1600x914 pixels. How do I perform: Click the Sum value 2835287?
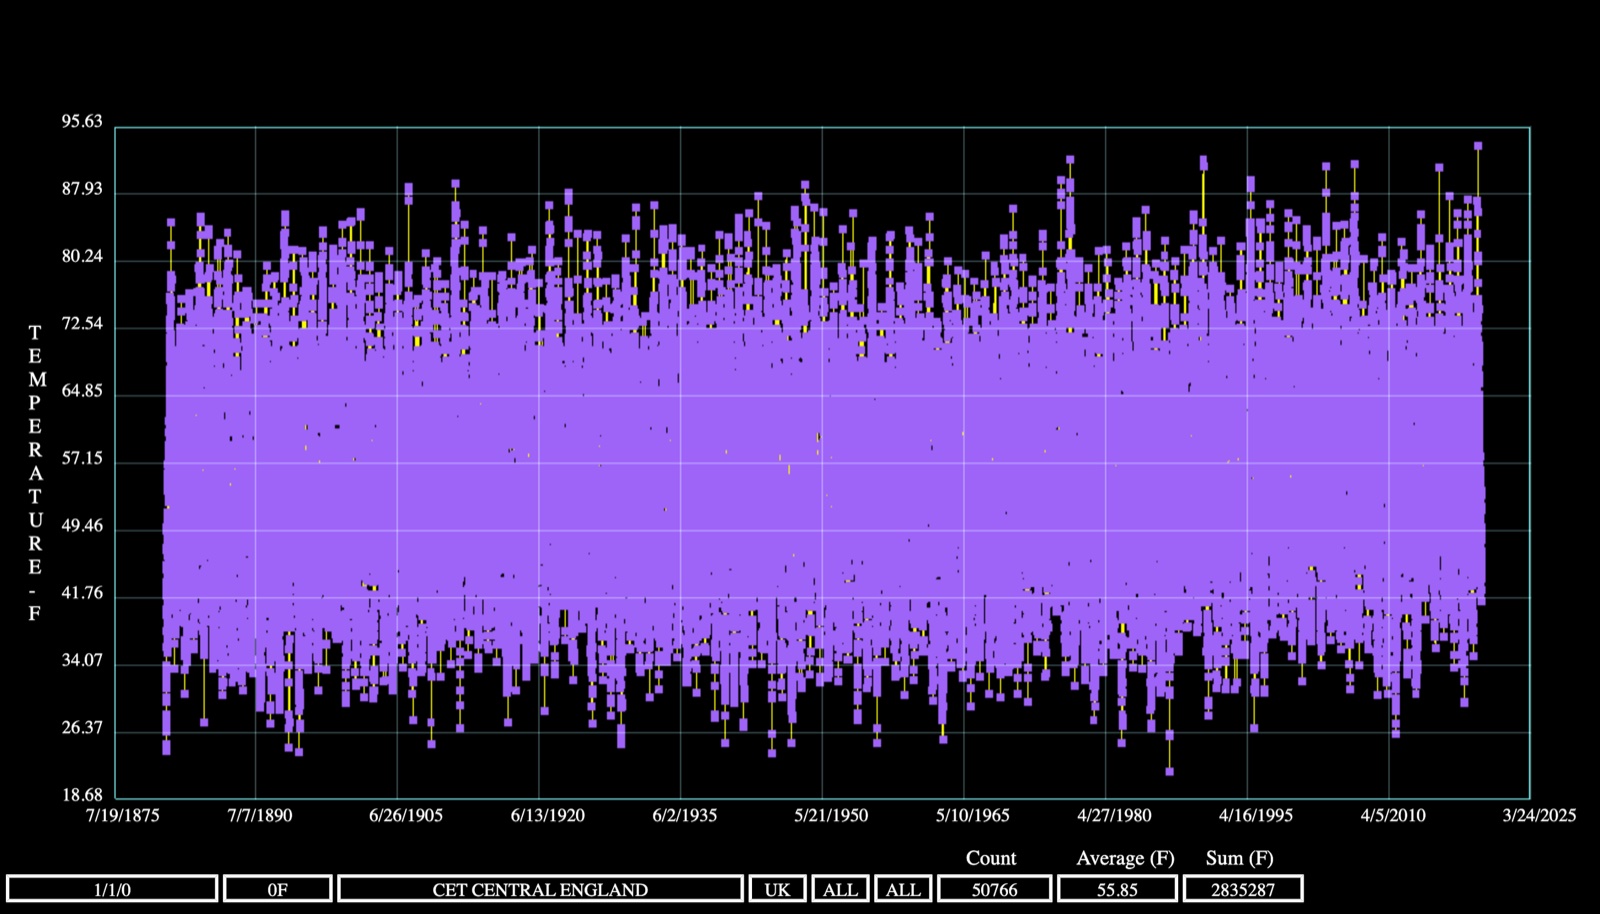point(1243,889)
